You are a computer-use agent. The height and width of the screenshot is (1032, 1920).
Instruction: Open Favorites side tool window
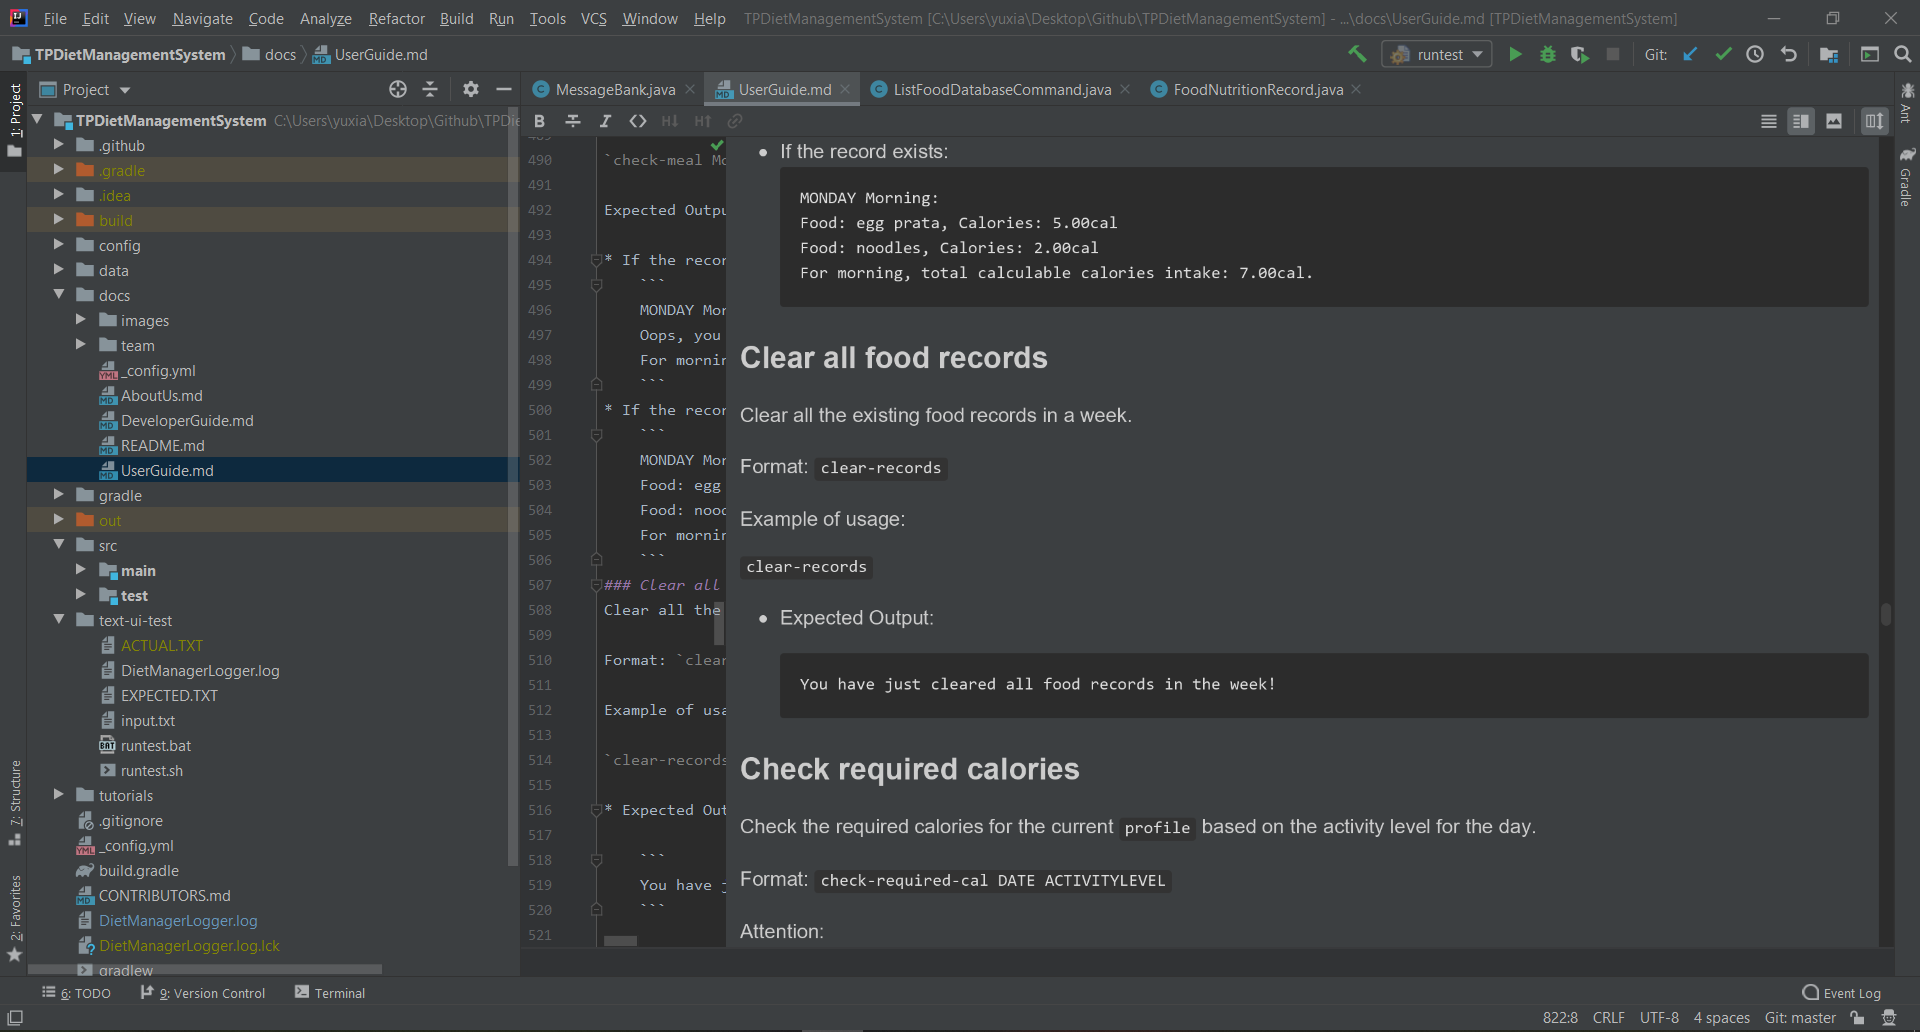(x=15, y=918)
